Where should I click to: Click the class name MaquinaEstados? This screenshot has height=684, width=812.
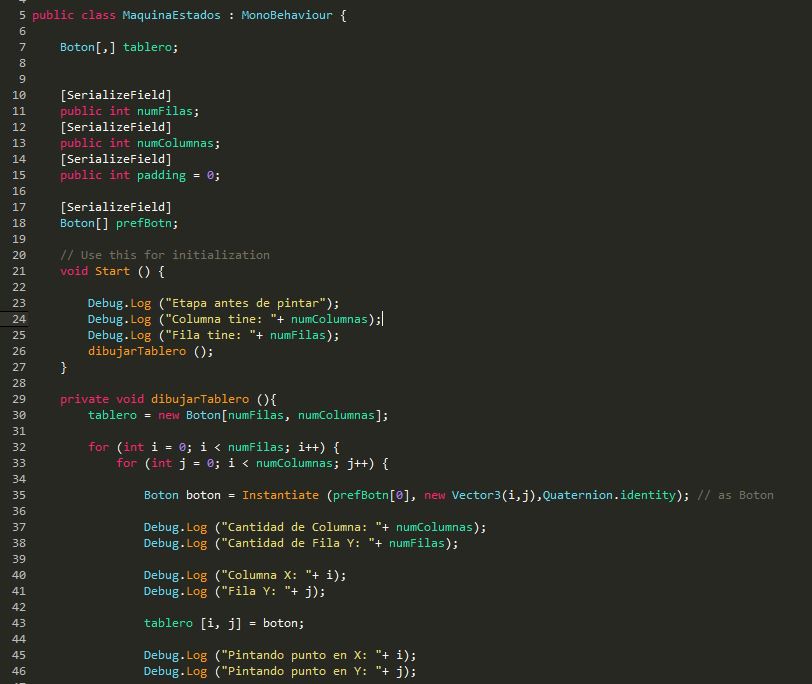(171, 15)
